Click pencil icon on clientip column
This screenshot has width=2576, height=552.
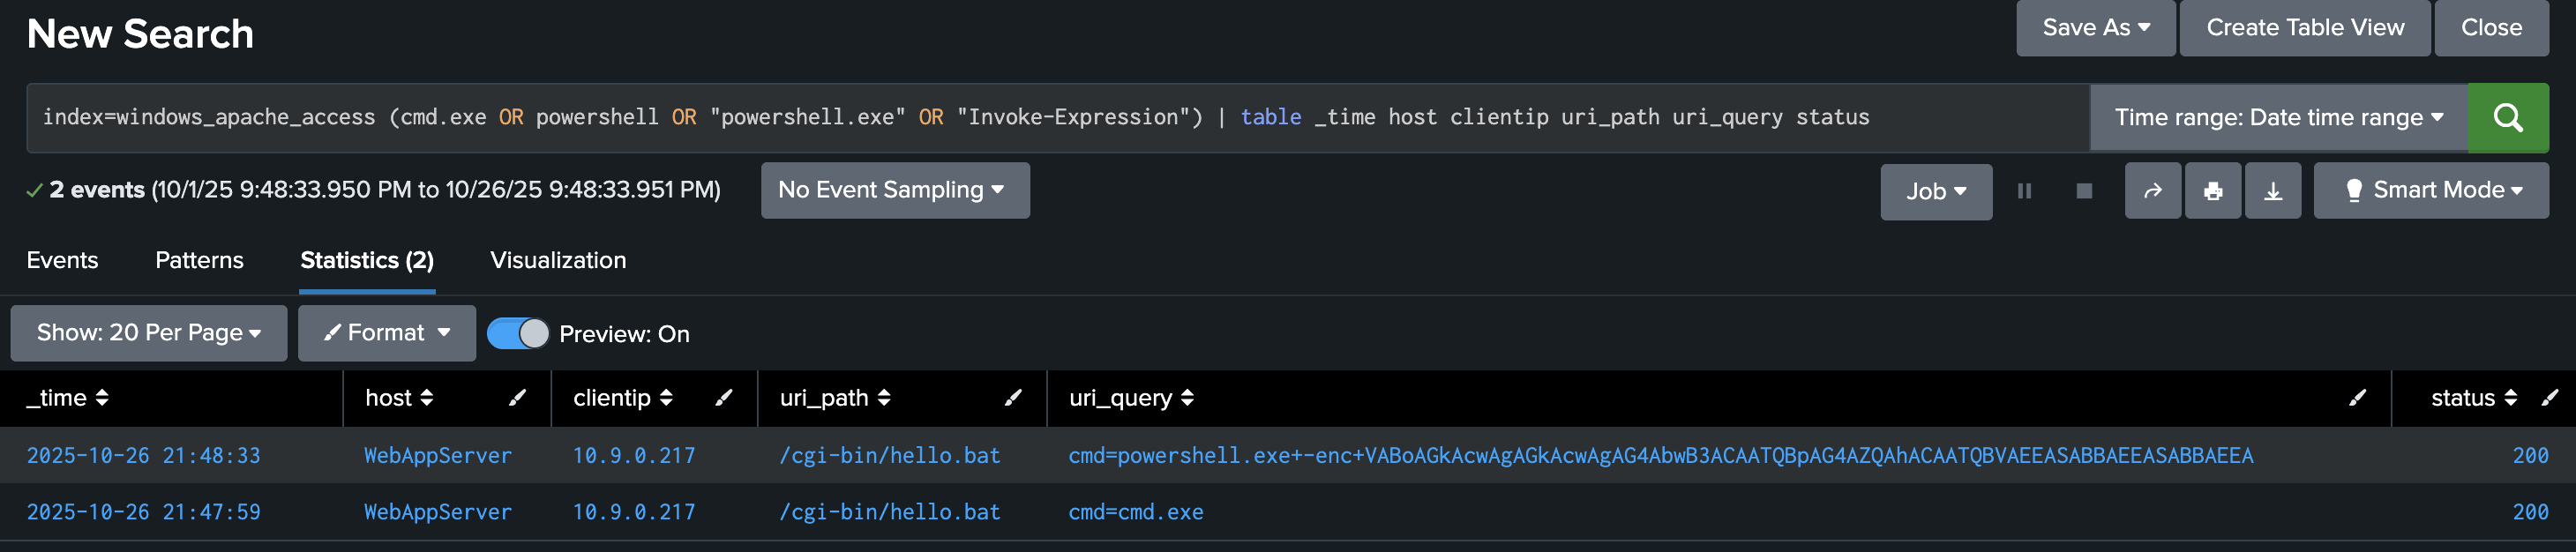724,398
